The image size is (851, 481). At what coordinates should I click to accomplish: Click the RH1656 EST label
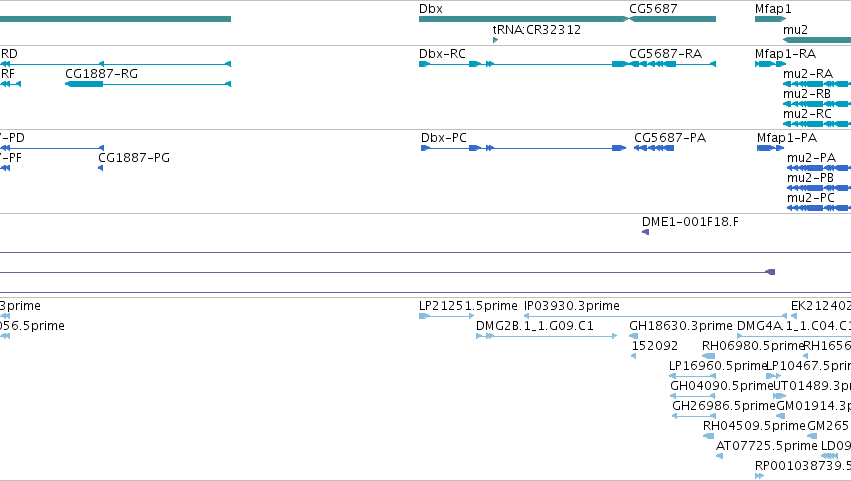(x=827, y=346)
